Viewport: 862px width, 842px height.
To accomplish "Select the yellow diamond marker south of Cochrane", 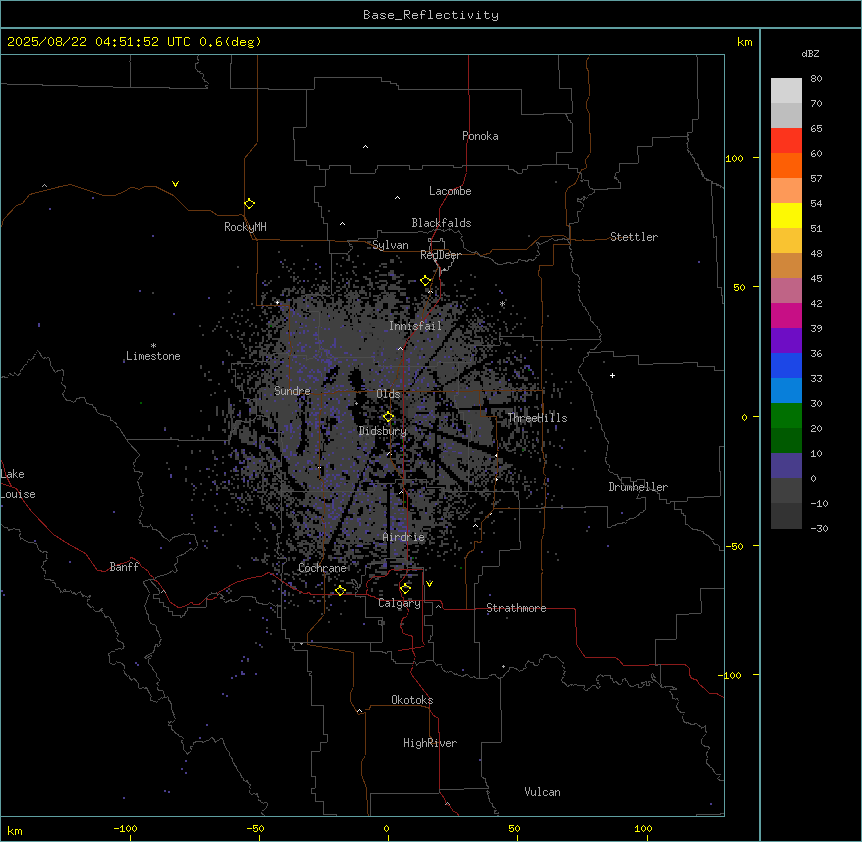I will point(340,590).
